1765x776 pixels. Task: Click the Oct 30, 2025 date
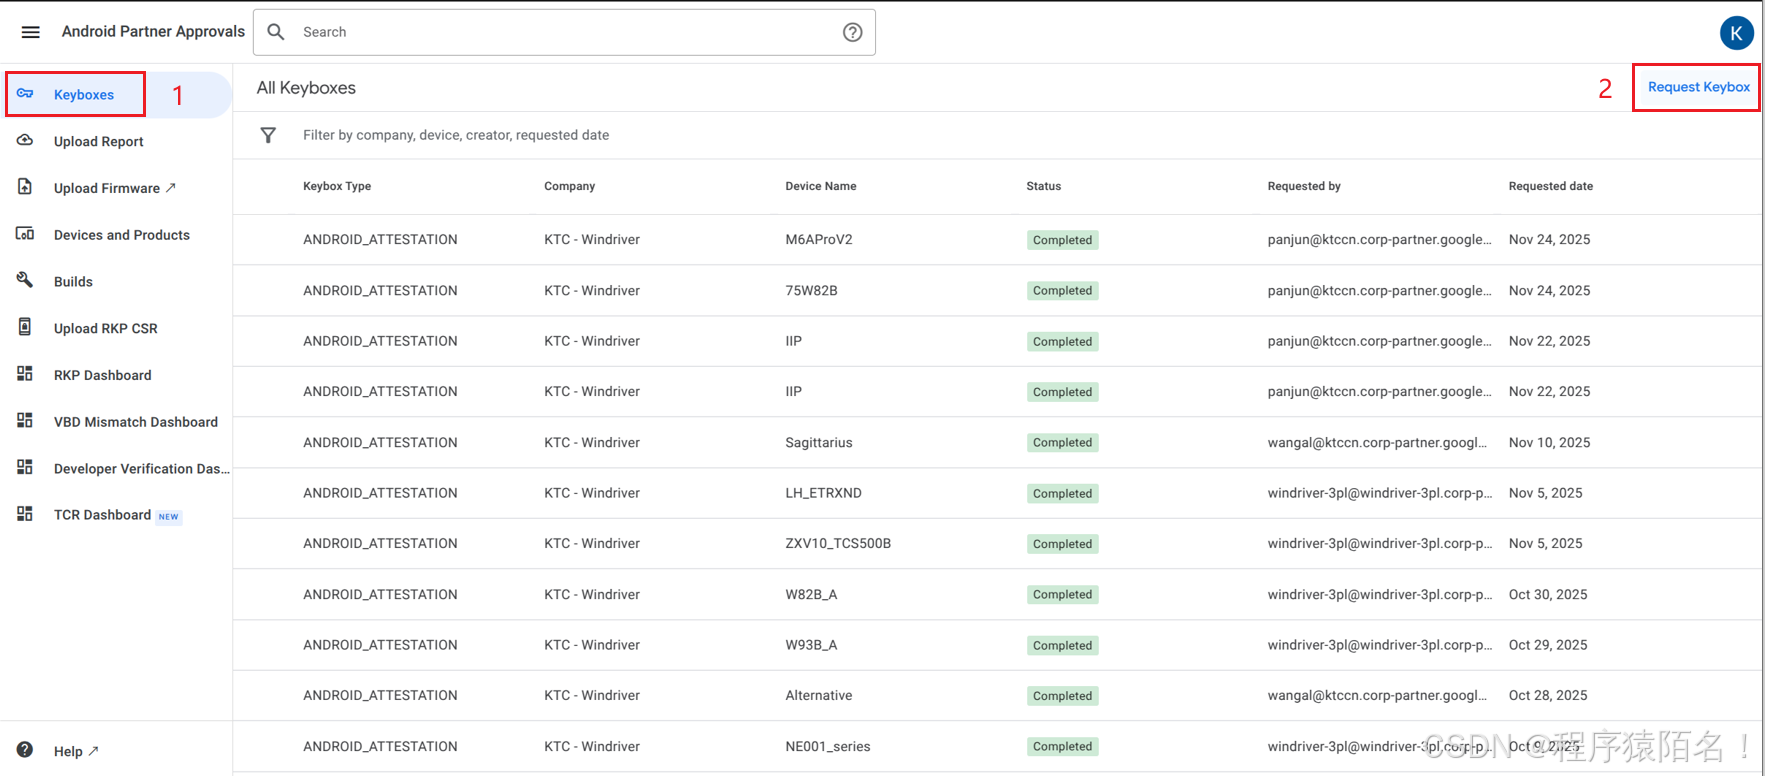coord(1548,594)
